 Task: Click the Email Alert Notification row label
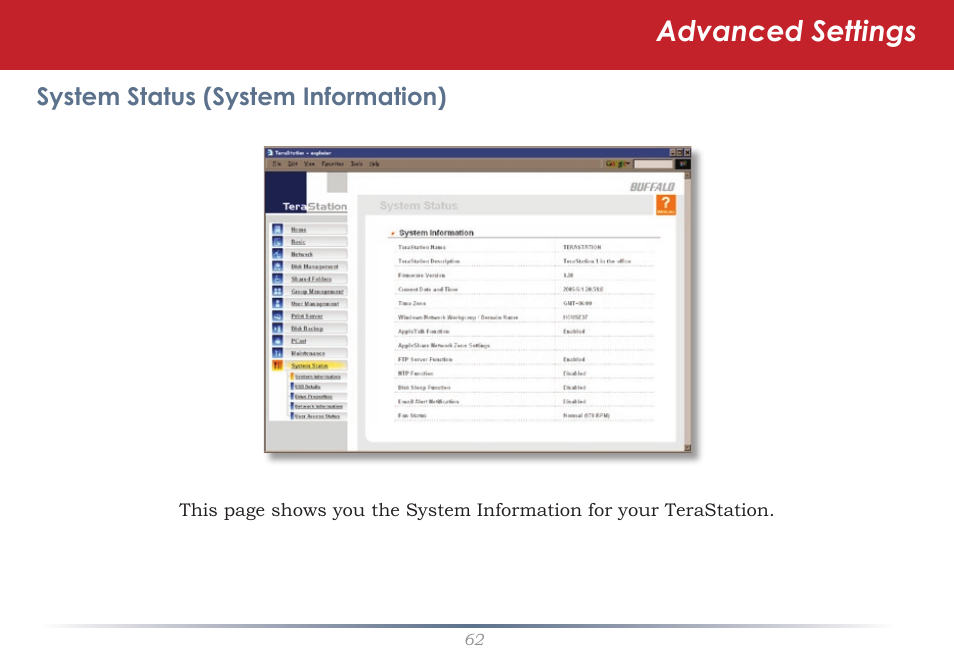click(x=428, y=401)
